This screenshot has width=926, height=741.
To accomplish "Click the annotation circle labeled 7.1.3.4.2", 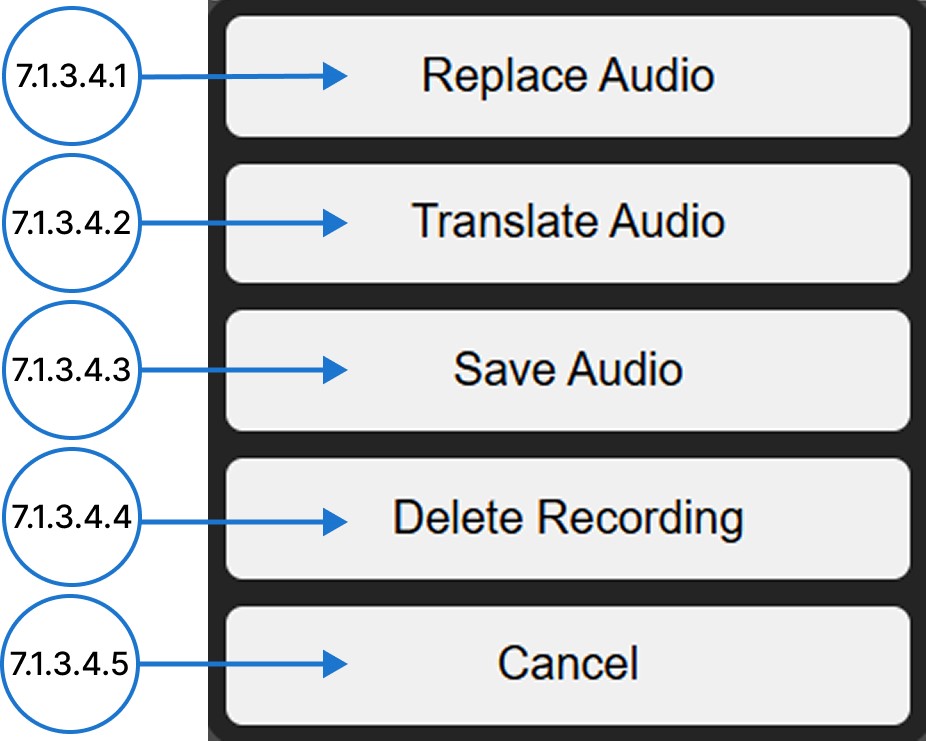I will [x=71, y=220].
